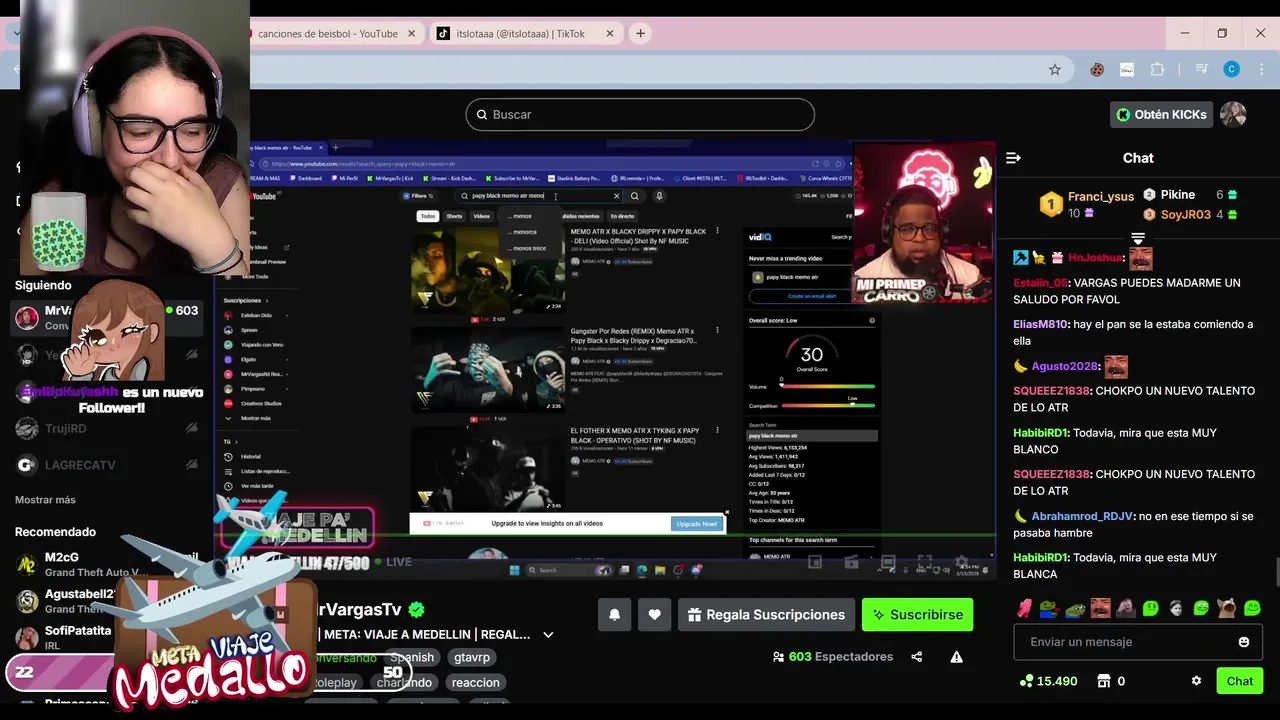
Task: Switch to canciones de beisbol YouTube tab
Action: [327, 33]
